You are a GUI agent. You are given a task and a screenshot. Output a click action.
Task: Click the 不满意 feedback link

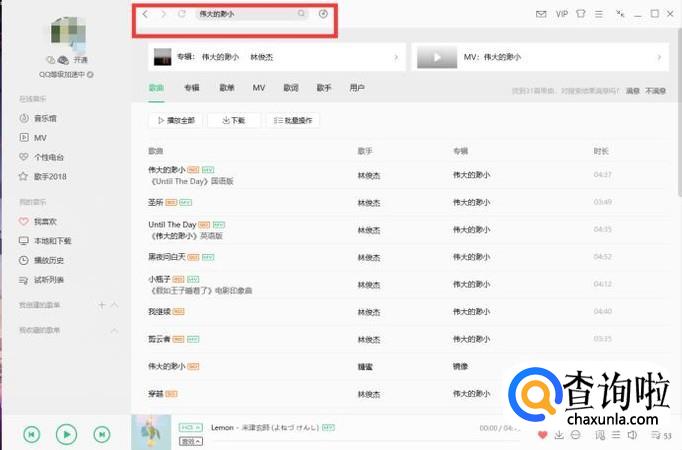[x=655, y=91]
